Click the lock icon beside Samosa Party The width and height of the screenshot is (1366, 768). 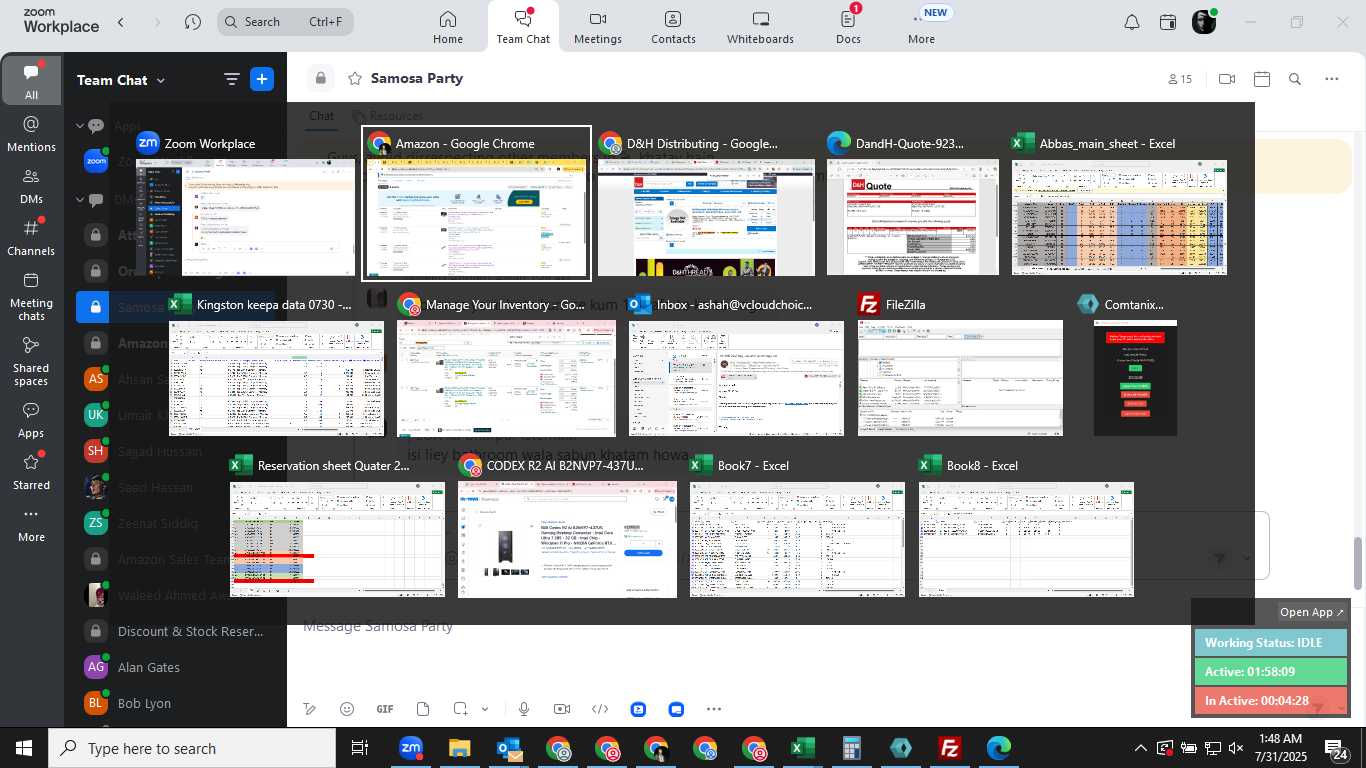tap(320, 78)
